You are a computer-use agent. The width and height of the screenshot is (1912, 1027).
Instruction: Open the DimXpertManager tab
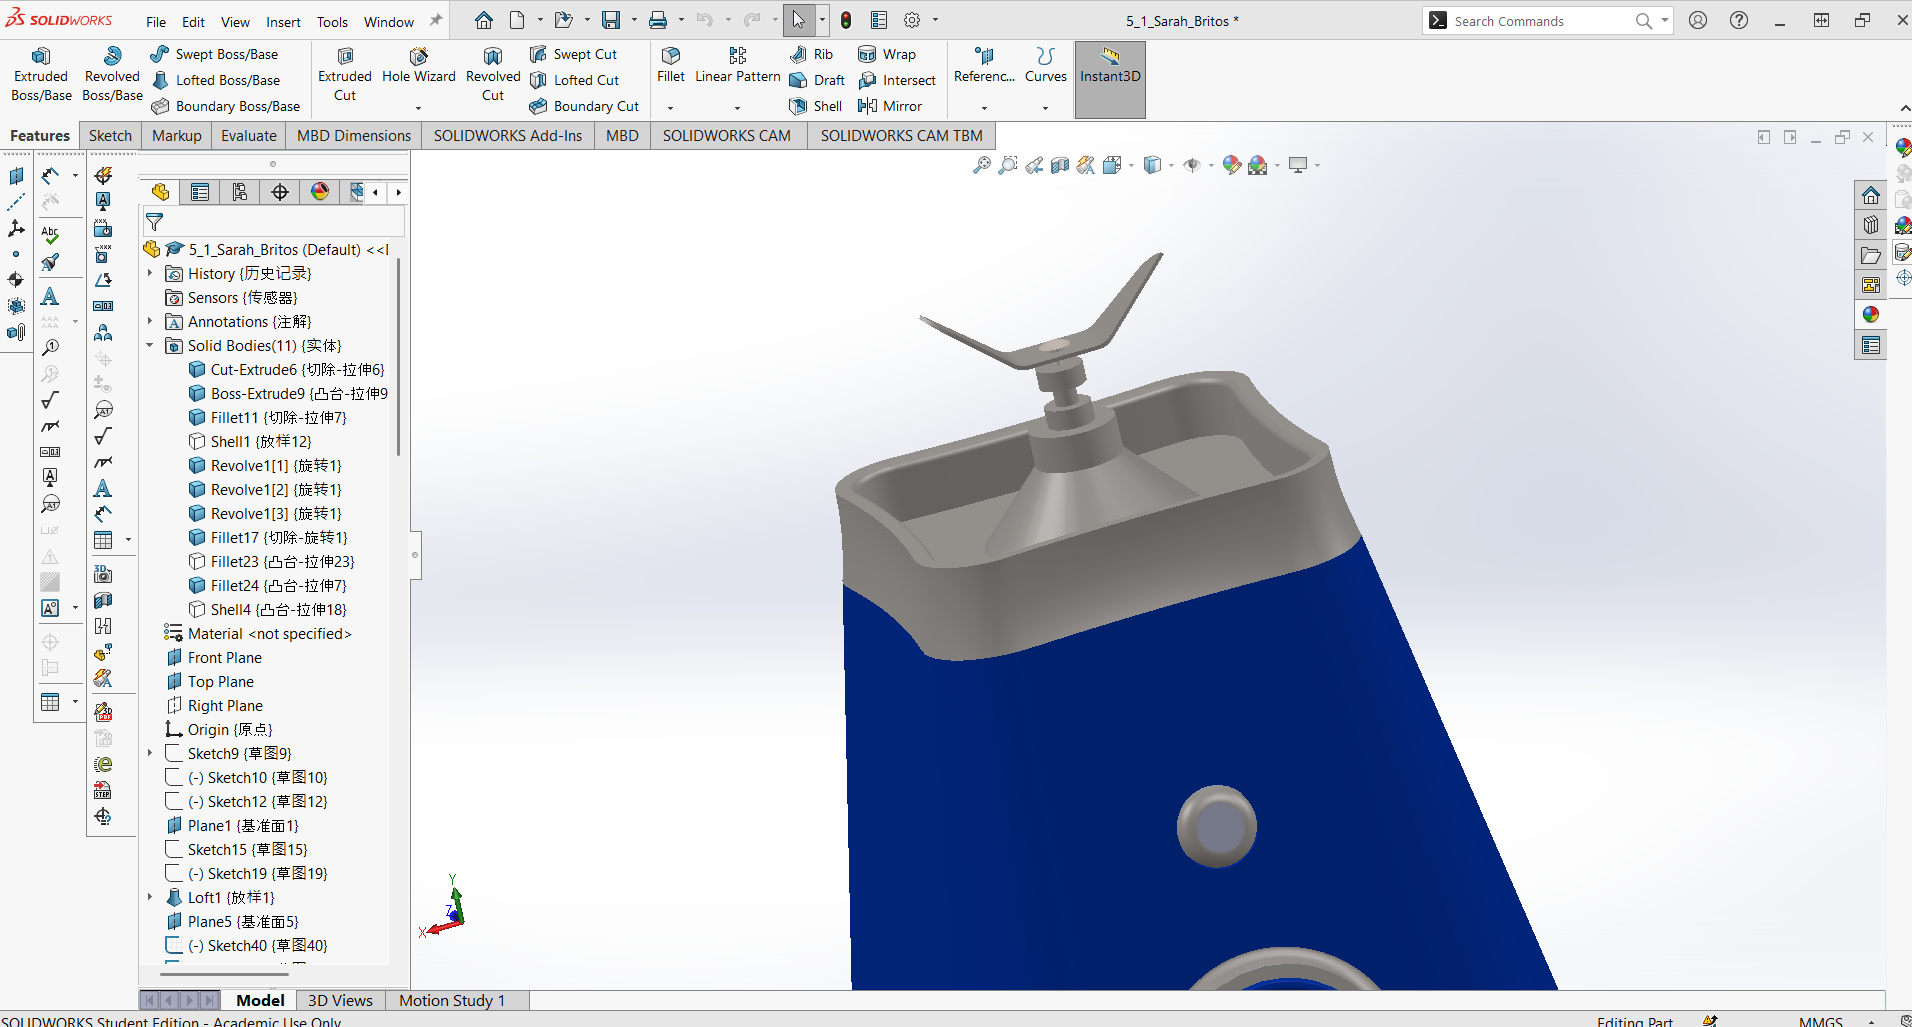click(x=280, y=192)
